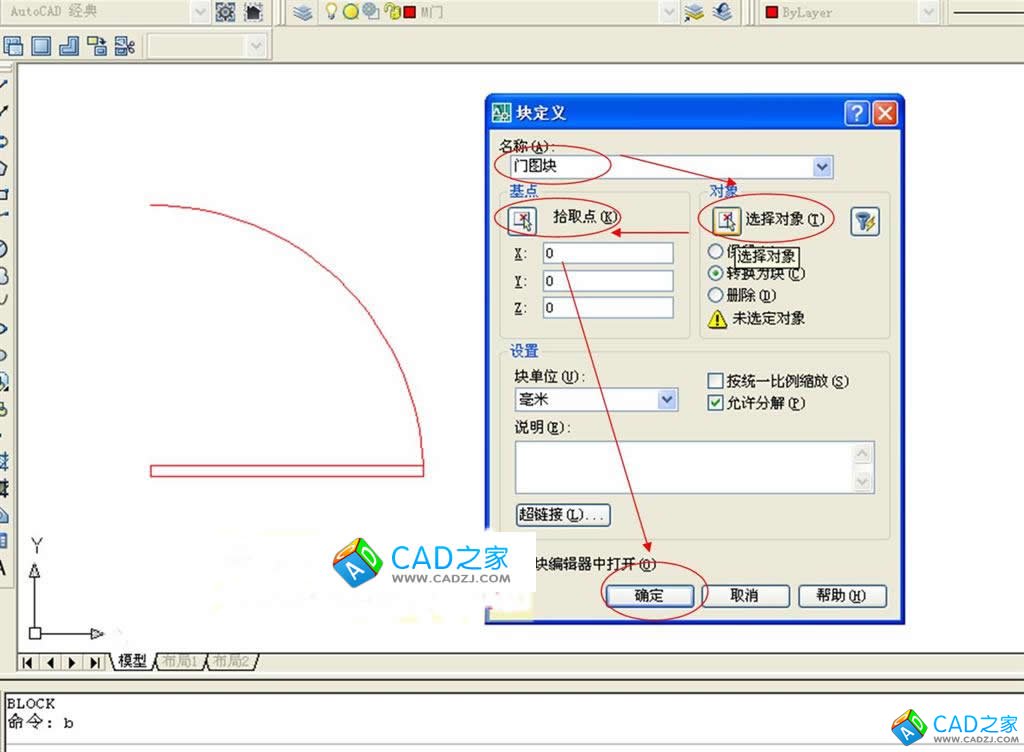Open the 块单位 units dropdown
This screenshot has height=752, width=1024.
(668, 399)
